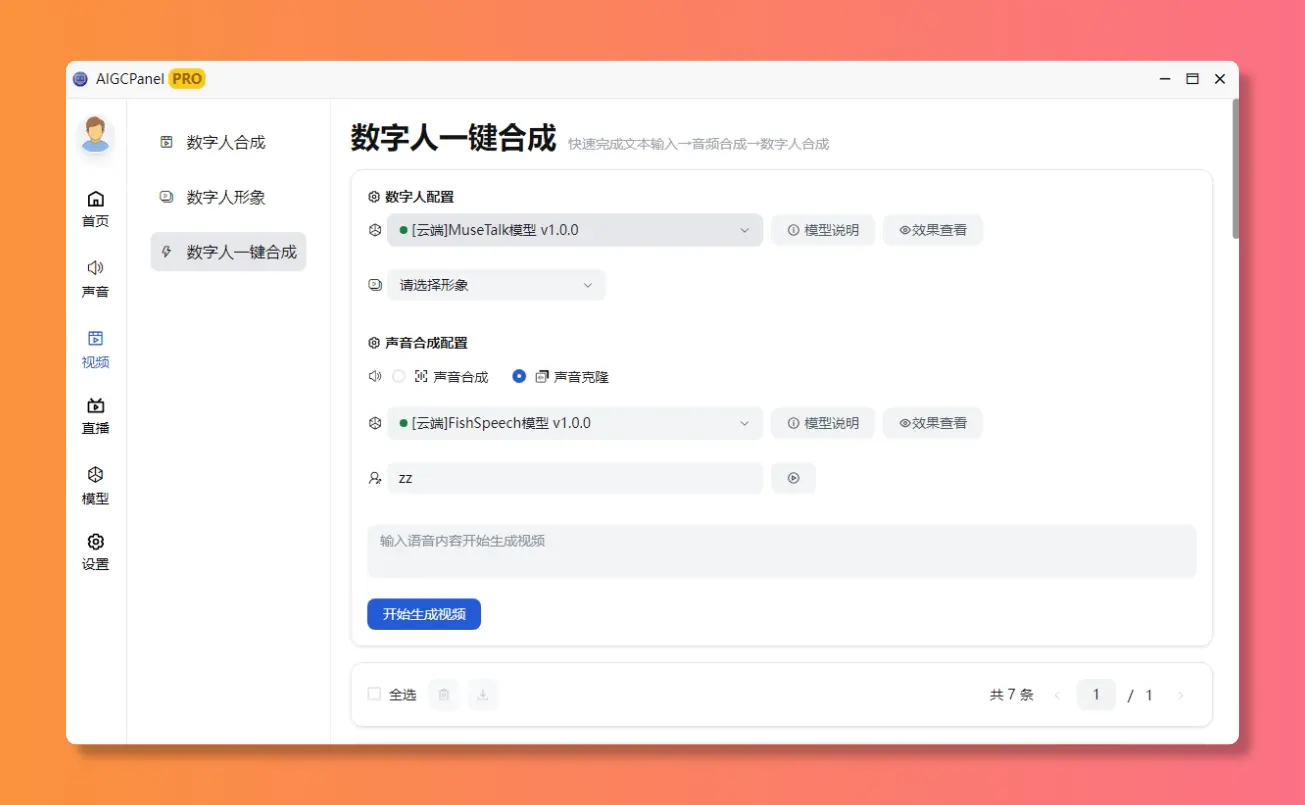This screenshot has width=1305, height=805.
Task: Open the 直播 live streaming icon
Action: tap(96, 405)
